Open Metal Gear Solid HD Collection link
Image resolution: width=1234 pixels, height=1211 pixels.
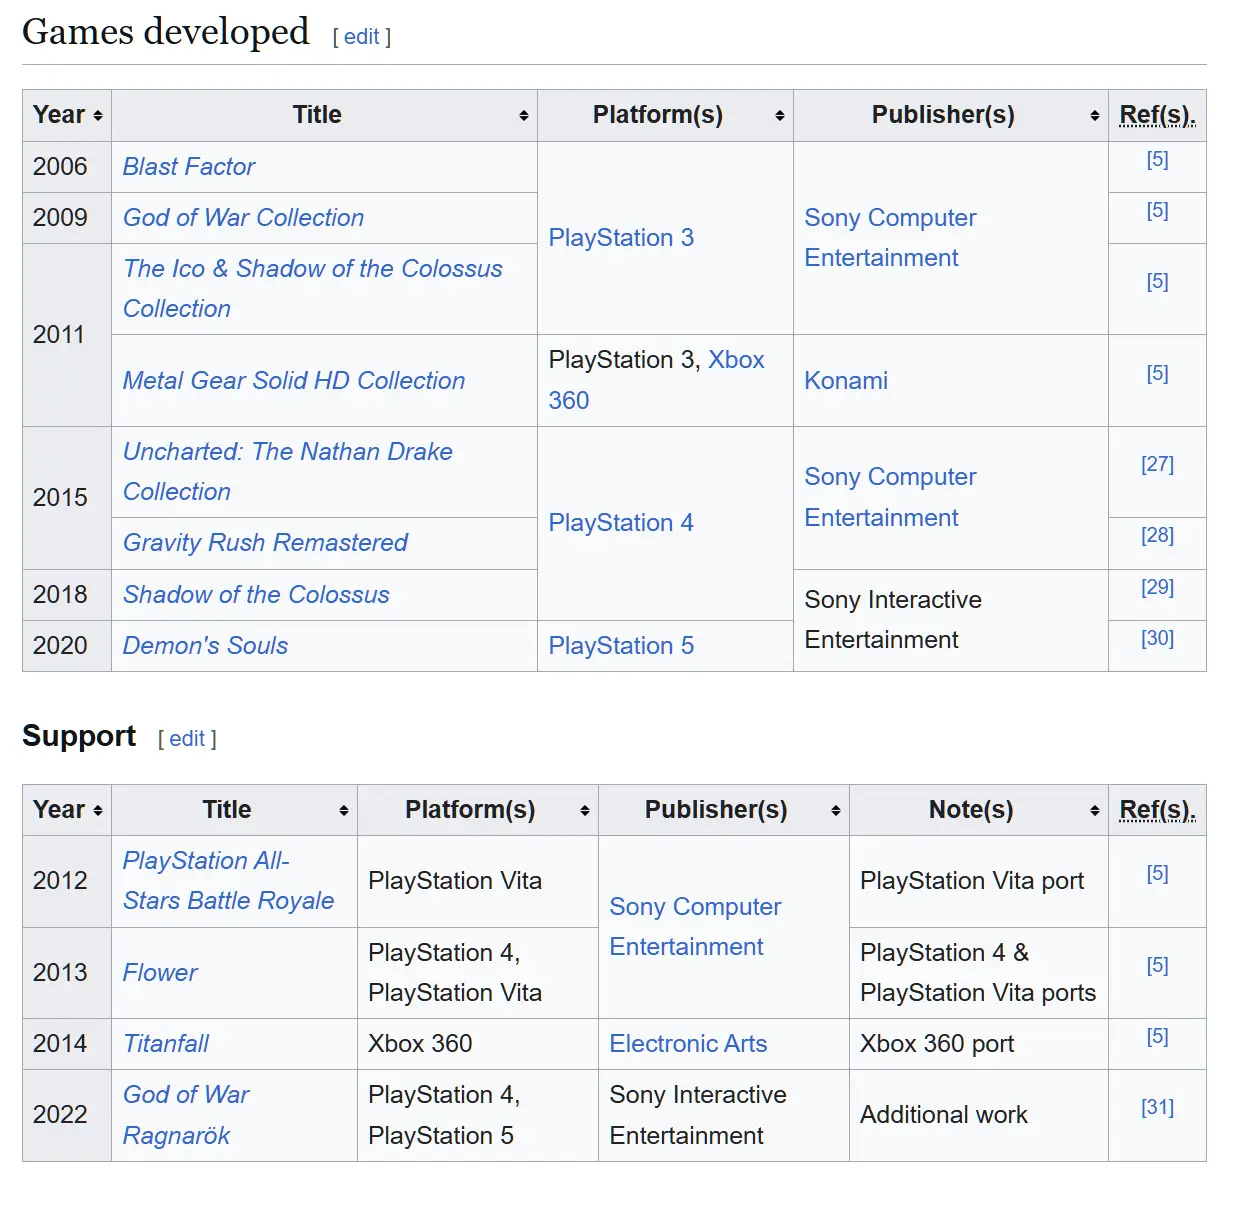pyautogui.click(x=294, y=381)
